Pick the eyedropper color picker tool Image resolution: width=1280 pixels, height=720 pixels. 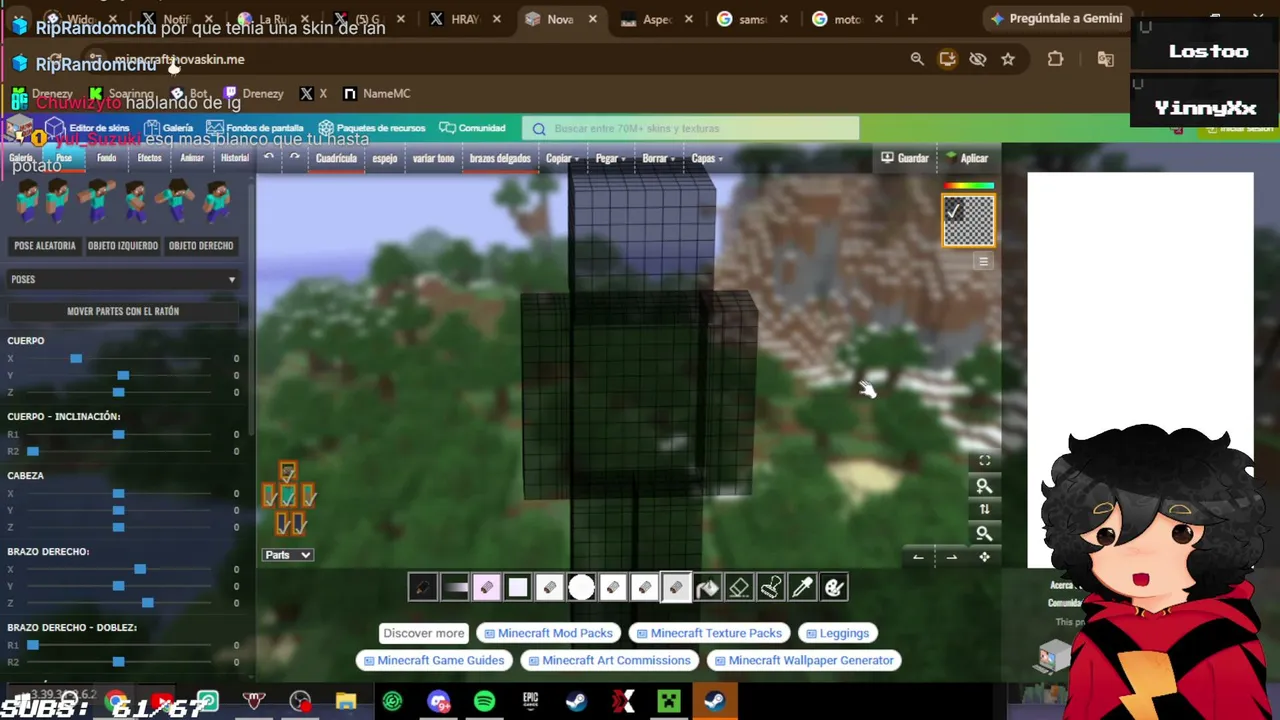(x=802, y=588)
